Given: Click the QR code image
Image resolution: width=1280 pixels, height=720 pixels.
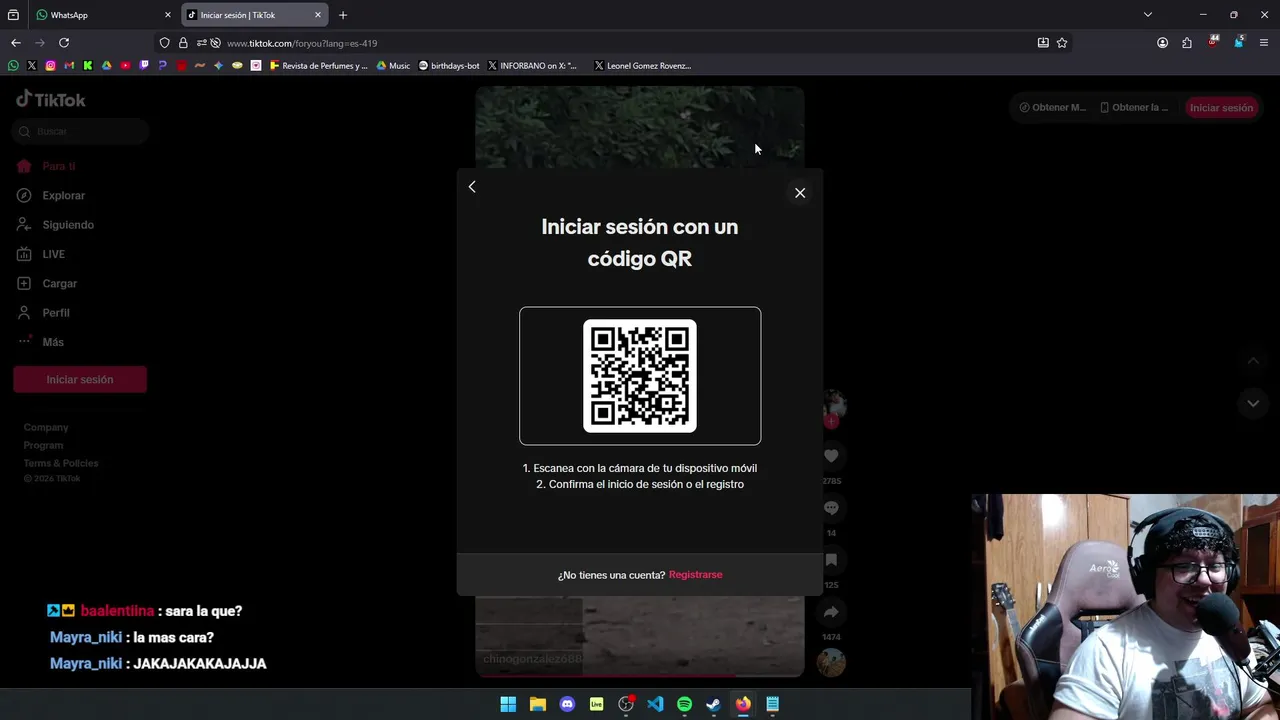Looking at the screenshot, I should [x=640, y=376].
